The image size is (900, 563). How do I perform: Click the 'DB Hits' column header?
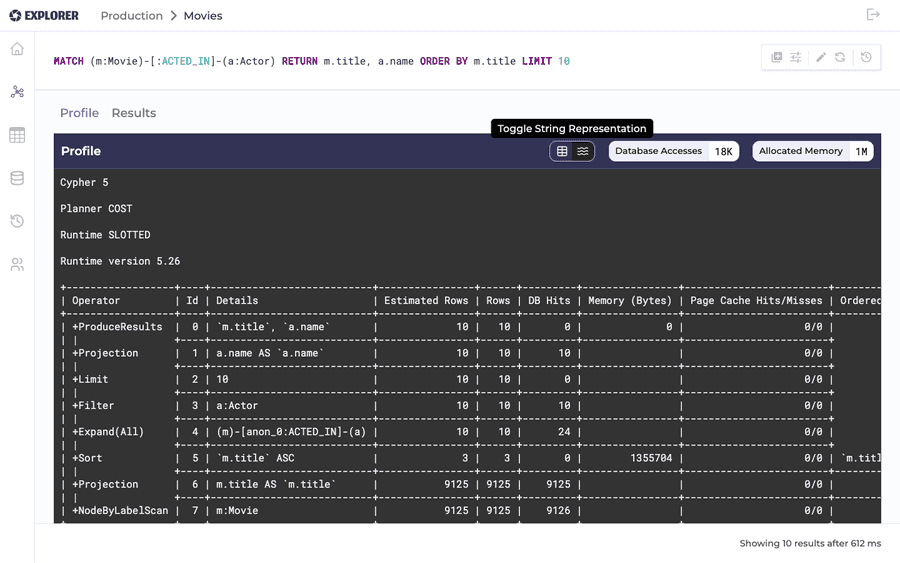click(x=549, y=300)
